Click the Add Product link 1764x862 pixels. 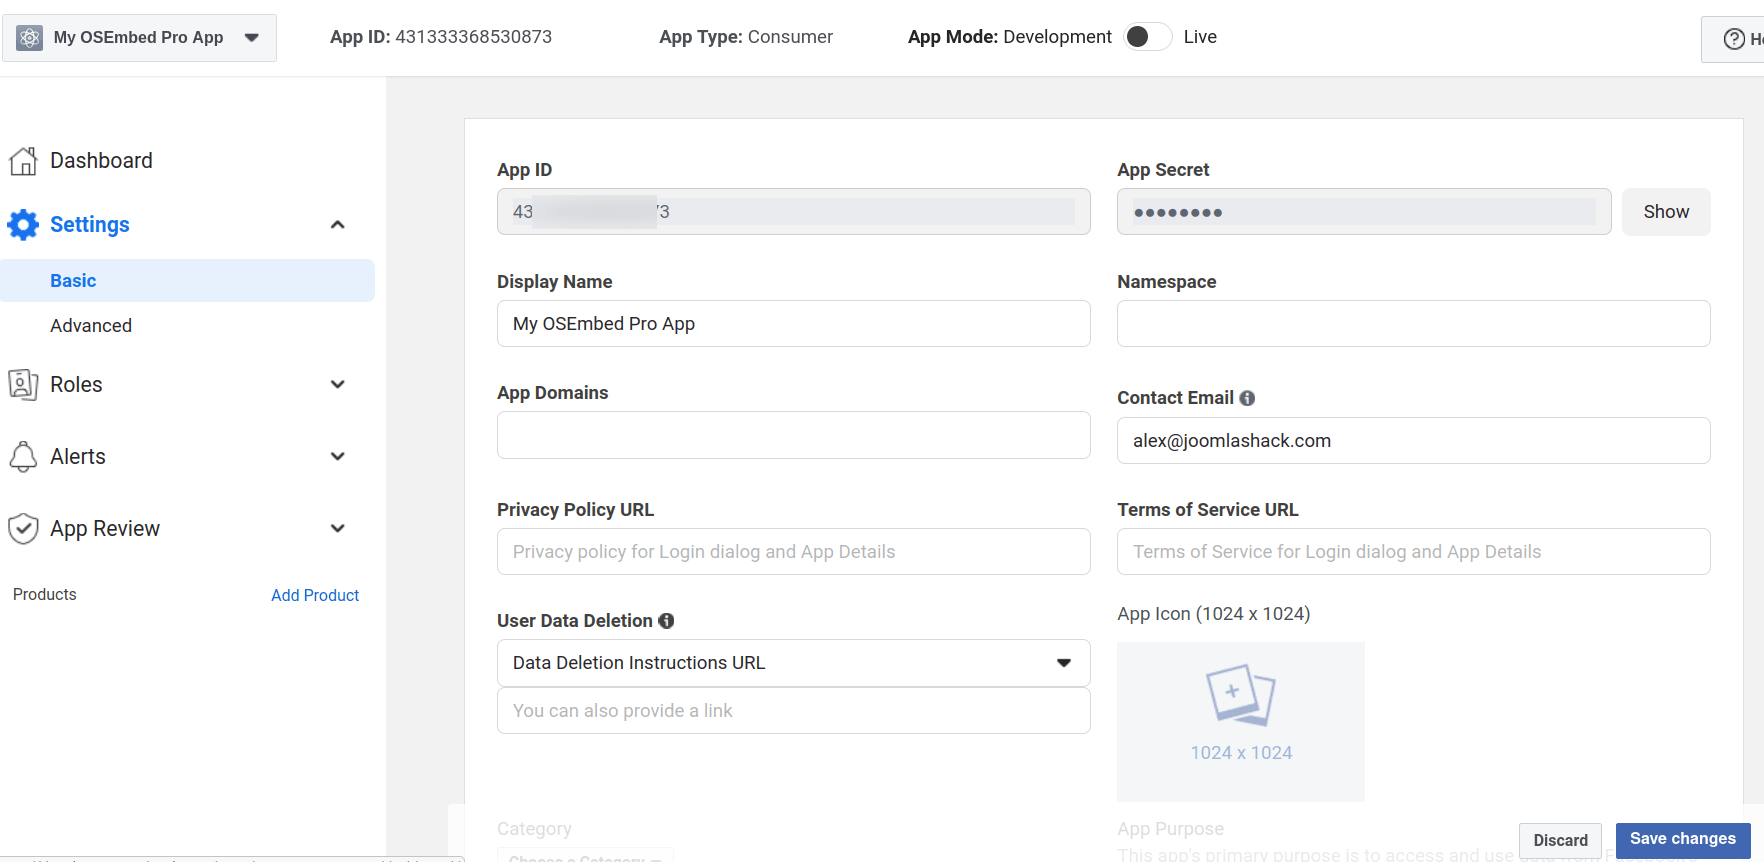[315, 595]
